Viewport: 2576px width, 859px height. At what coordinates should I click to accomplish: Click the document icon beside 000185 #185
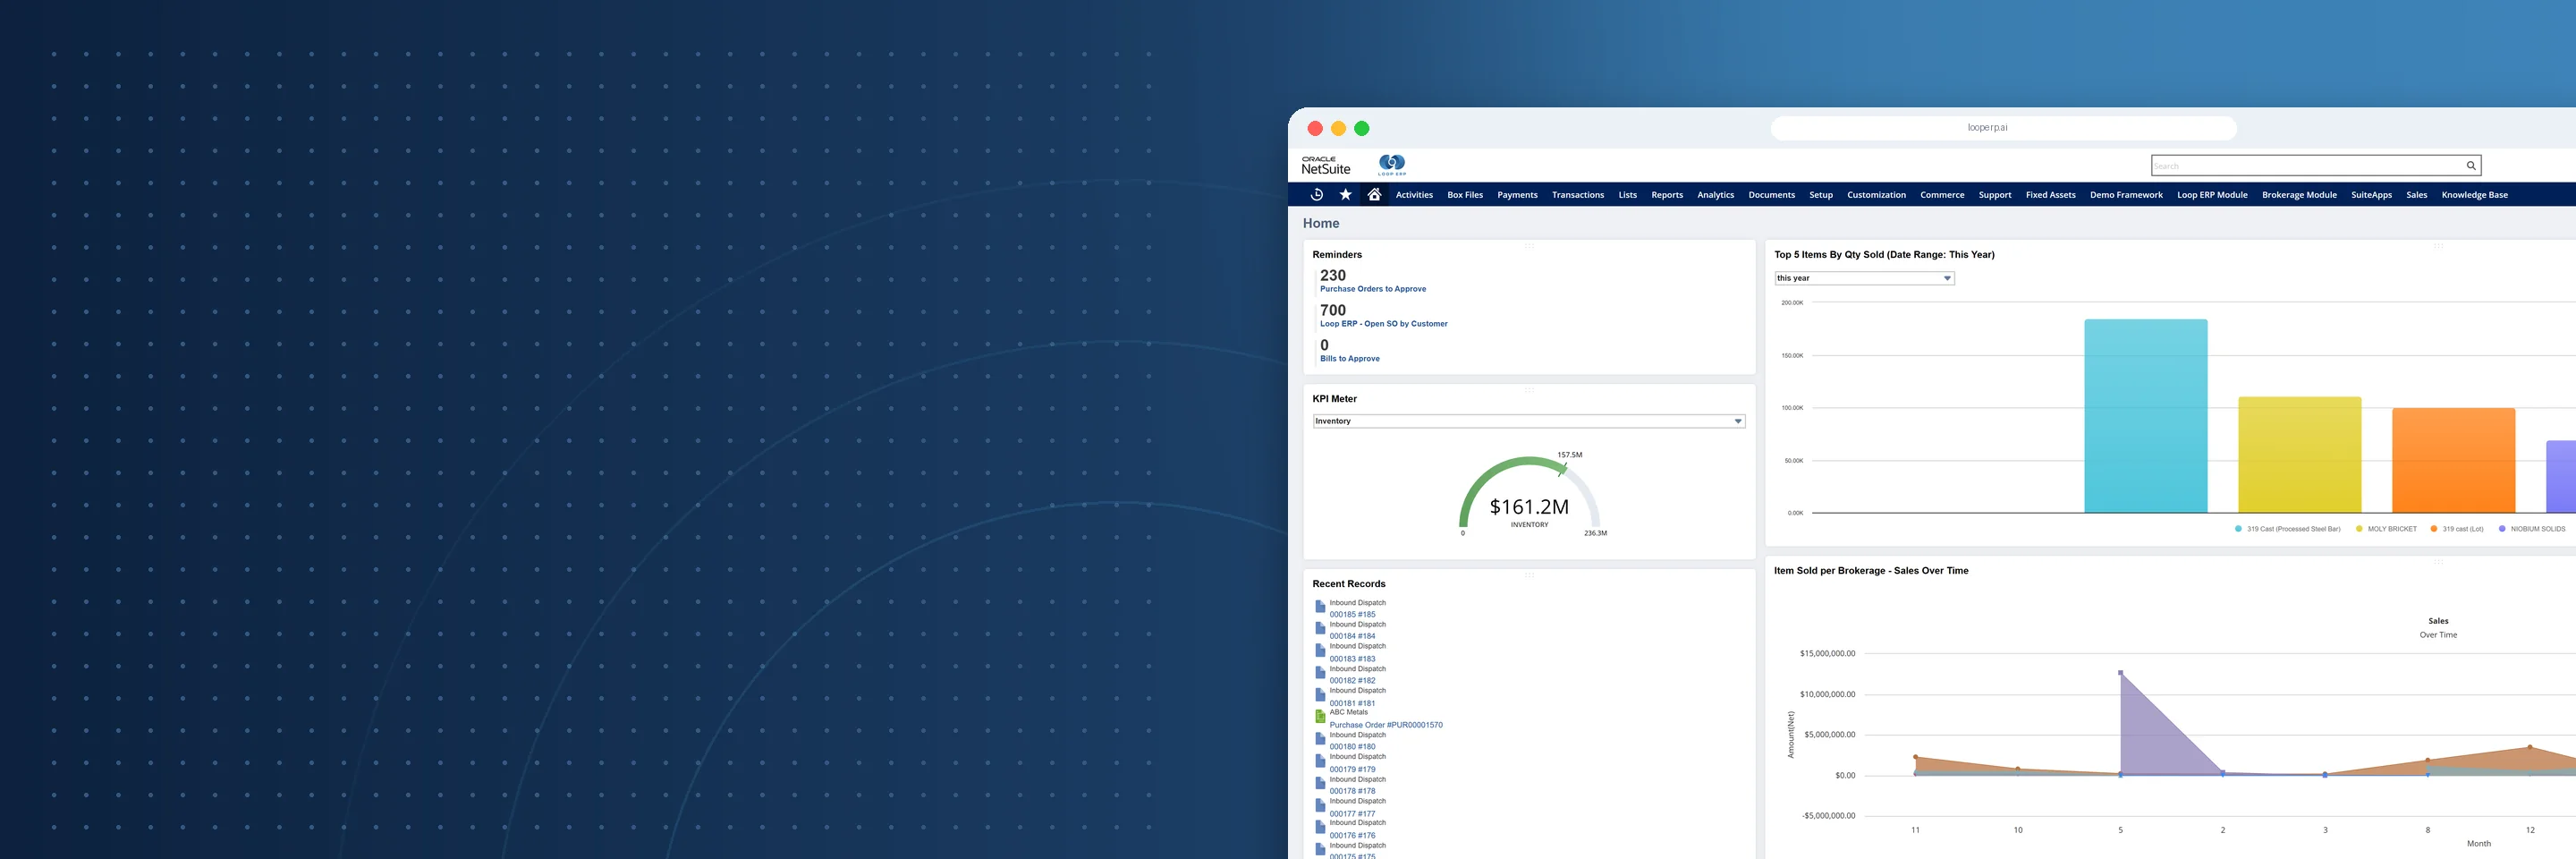[1320, 606]
